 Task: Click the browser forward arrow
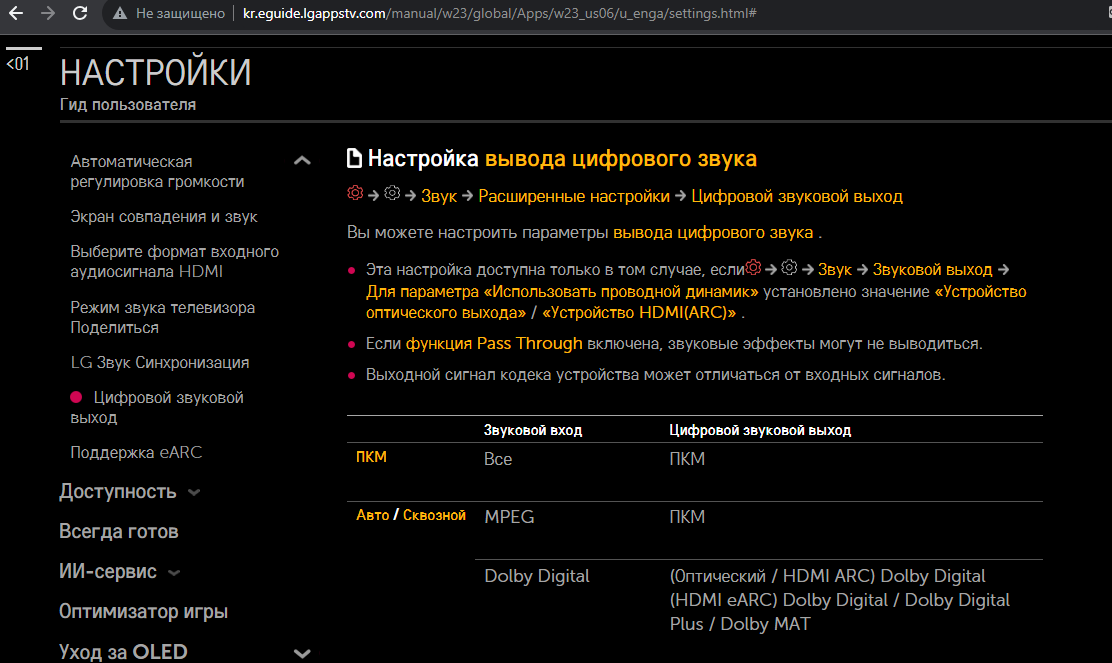click(48, 14)
